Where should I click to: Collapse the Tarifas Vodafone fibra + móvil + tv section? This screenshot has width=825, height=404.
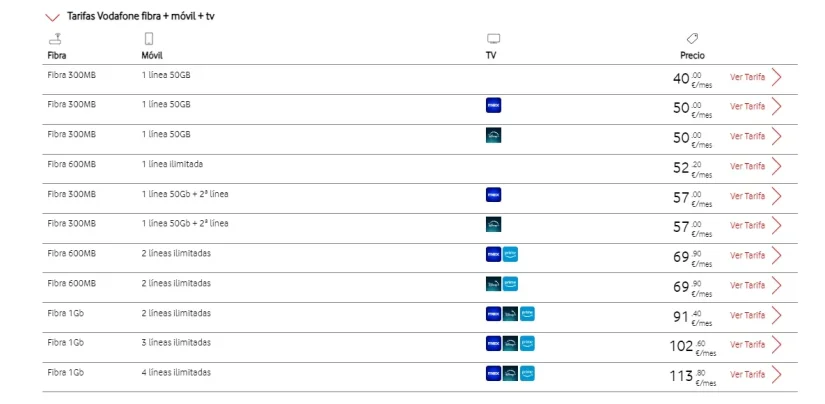(52, 17)
